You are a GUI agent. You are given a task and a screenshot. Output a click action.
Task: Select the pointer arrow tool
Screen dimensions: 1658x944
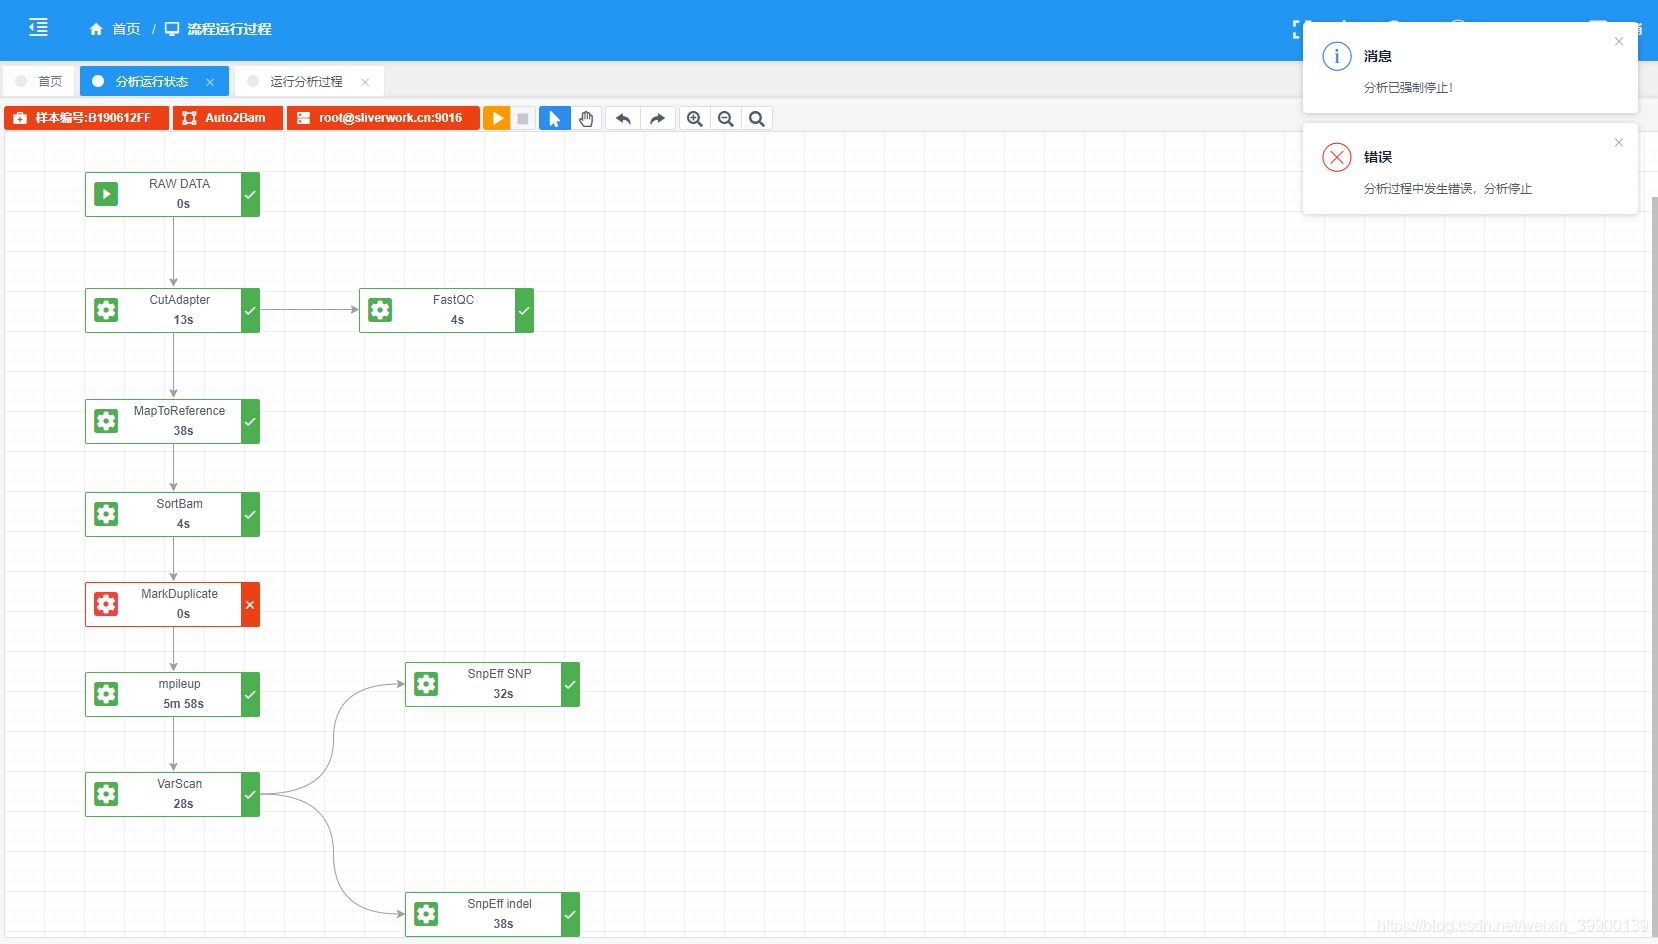[555, 118]
